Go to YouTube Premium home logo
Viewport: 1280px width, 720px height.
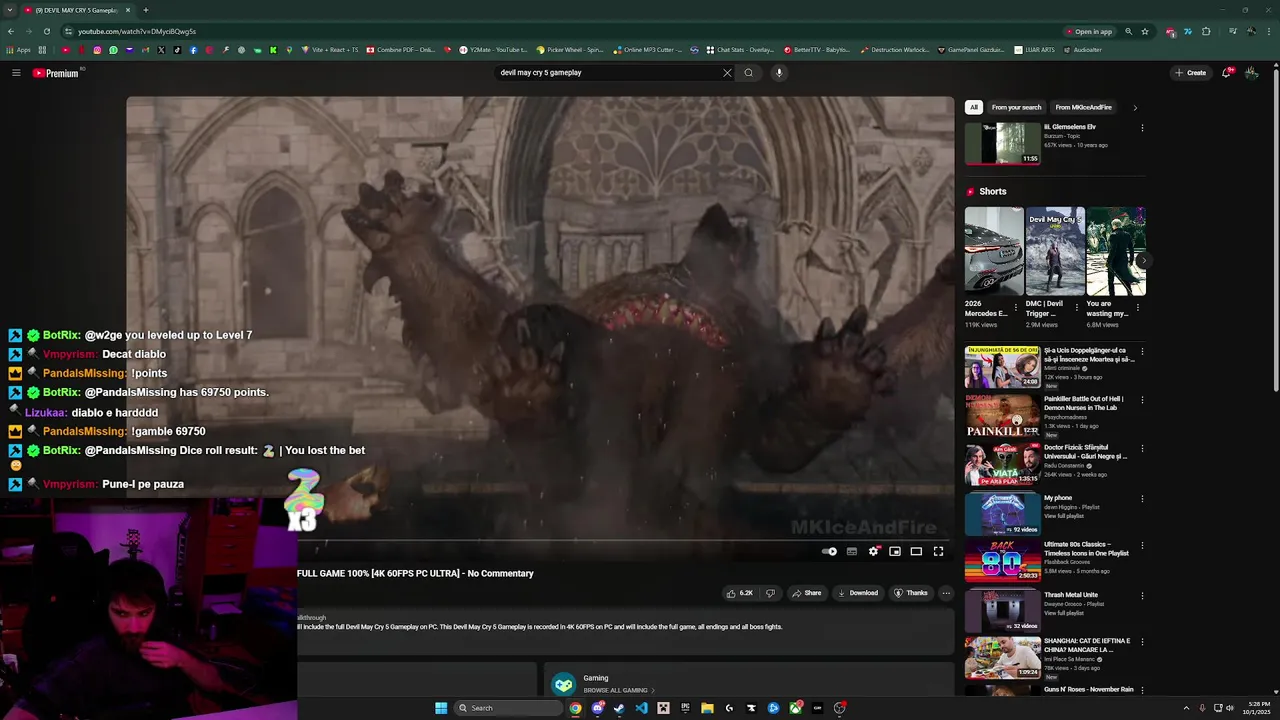tap(55, 73)
